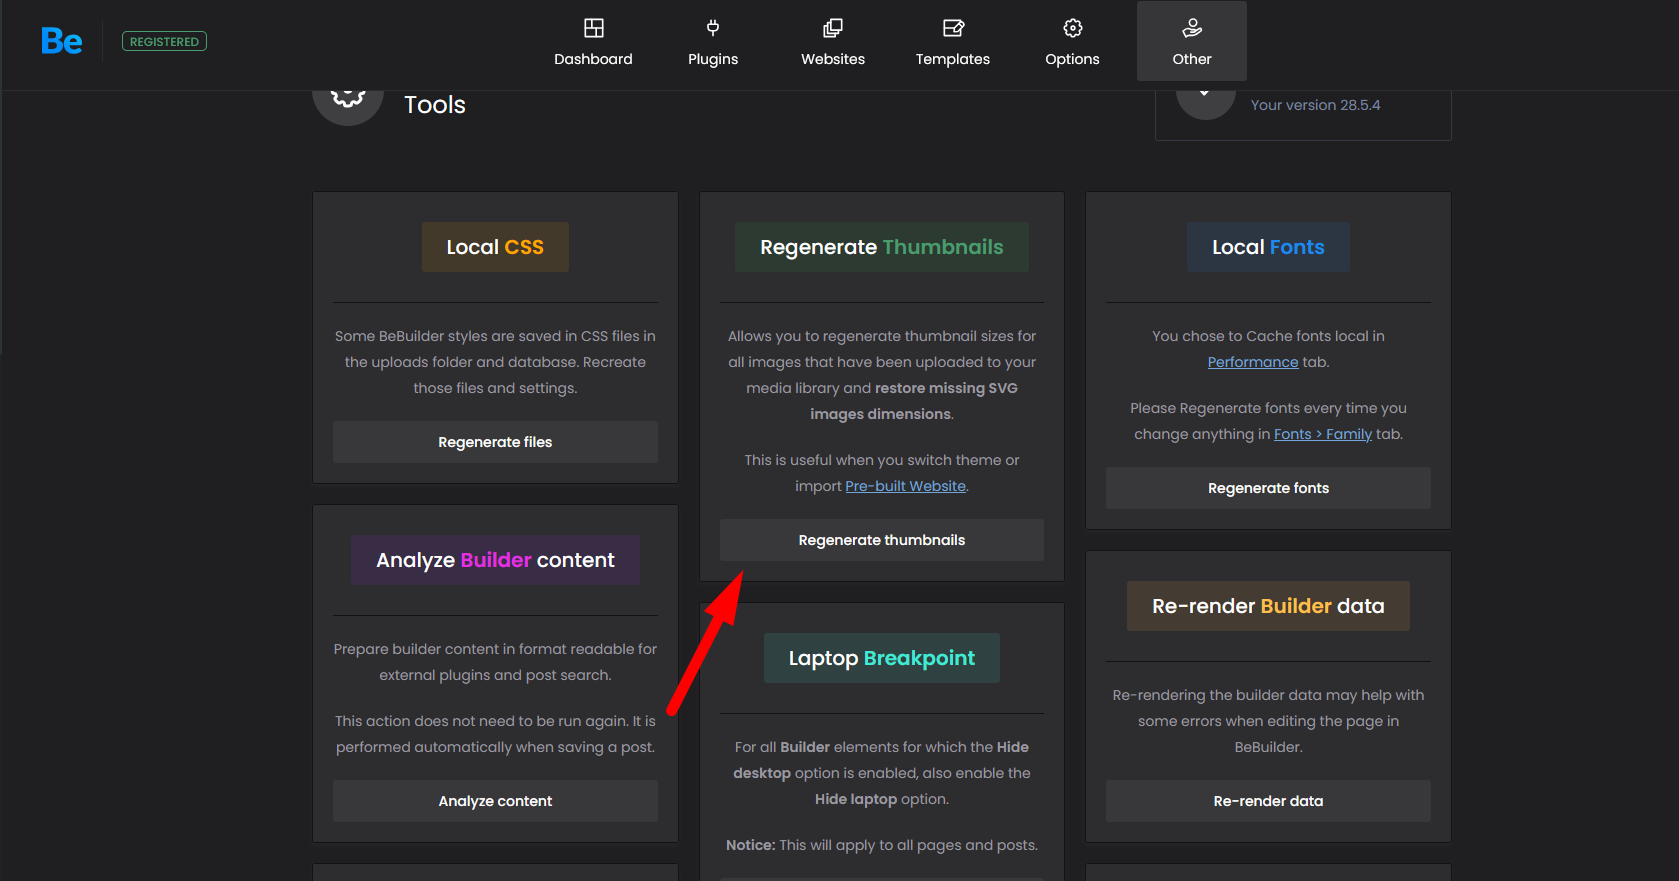Click the Re-render data button
Screen dimensions: 1679x881
point(1268,801)
